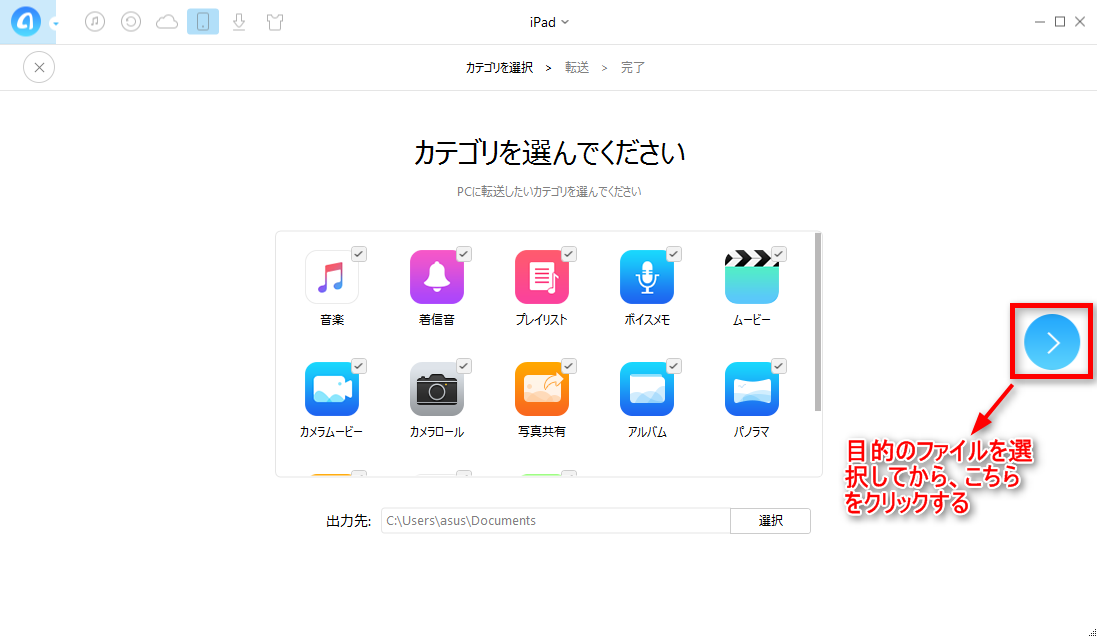Click the 選択 browse button
This screenshot has width=1097, height=638.
point(770,520)
